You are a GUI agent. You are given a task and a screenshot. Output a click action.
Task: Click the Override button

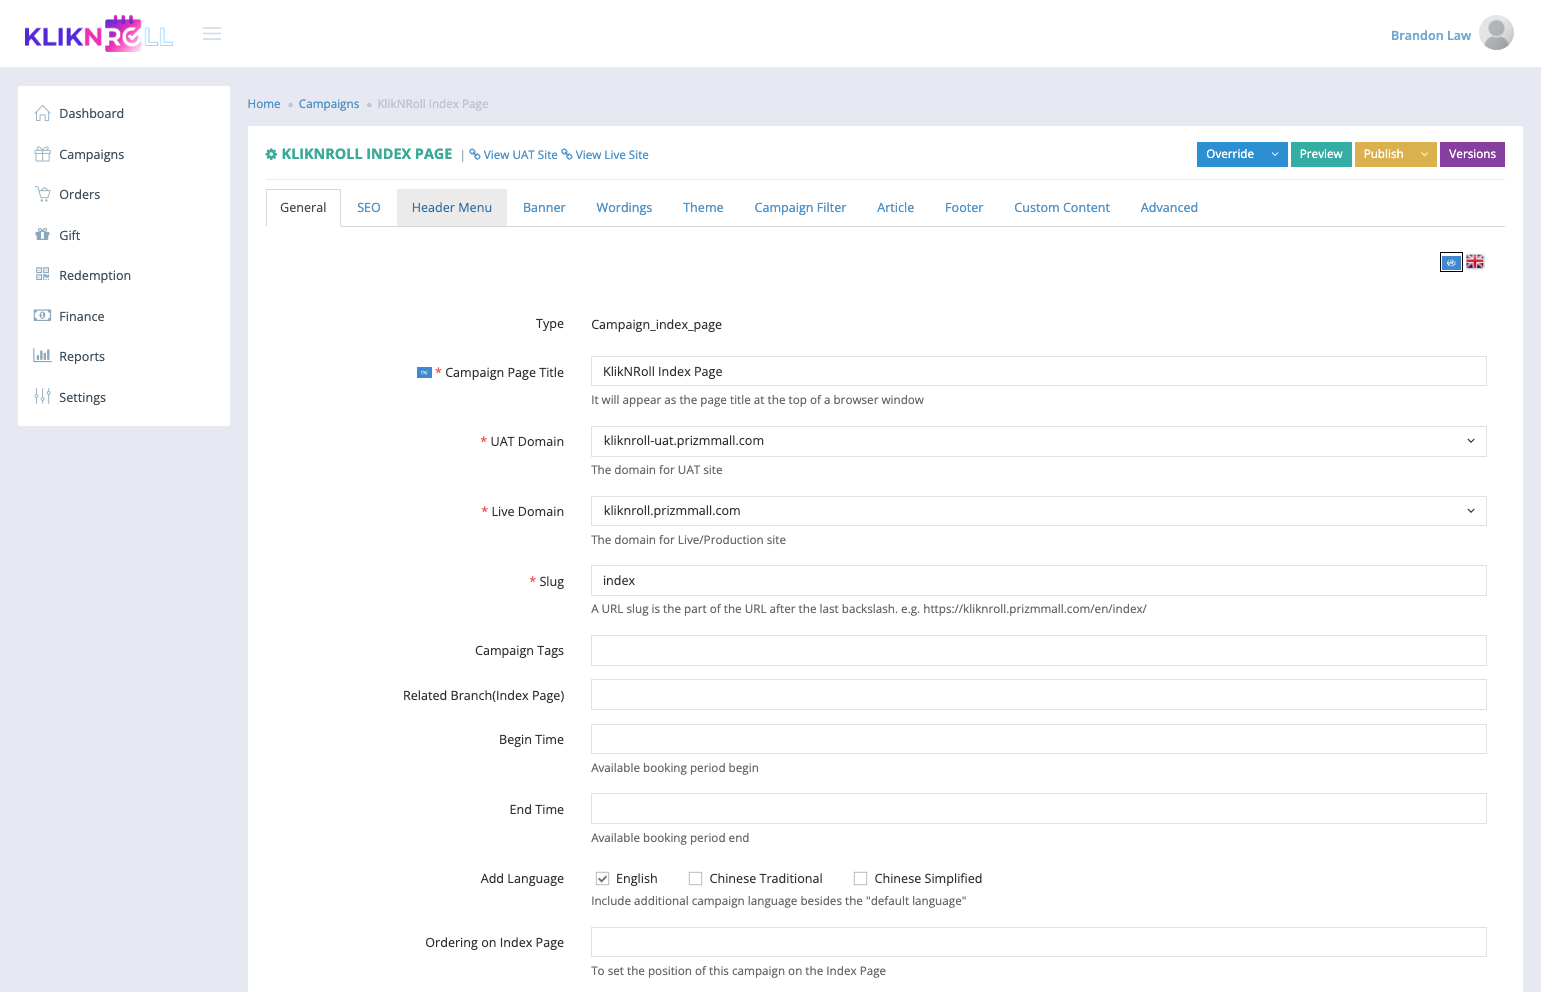[x=1230, y=154]
